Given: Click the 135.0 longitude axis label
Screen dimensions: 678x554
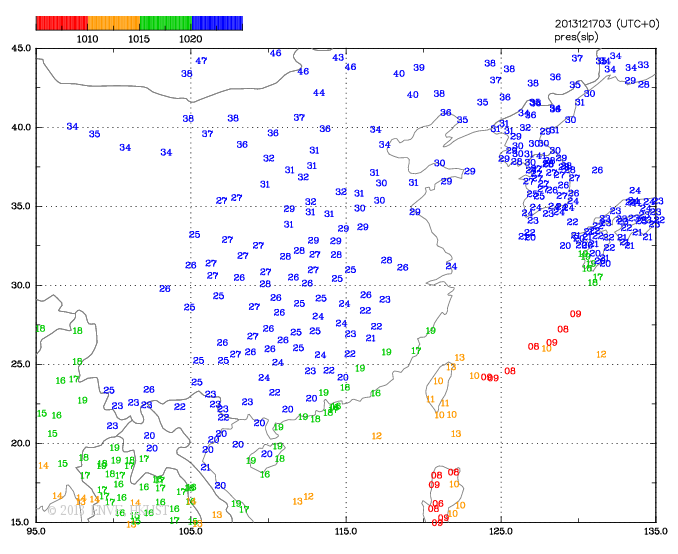Looking at the screenshot, I should tap(656, 532).
